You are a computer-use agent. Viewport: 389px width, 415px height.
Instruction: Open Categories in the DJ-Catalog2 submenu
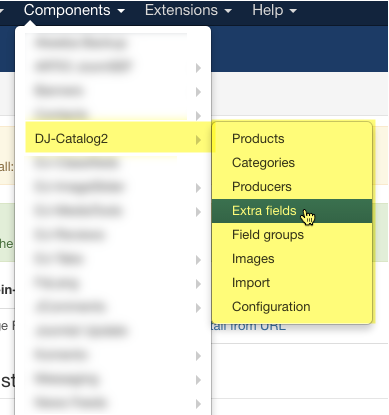292,163
